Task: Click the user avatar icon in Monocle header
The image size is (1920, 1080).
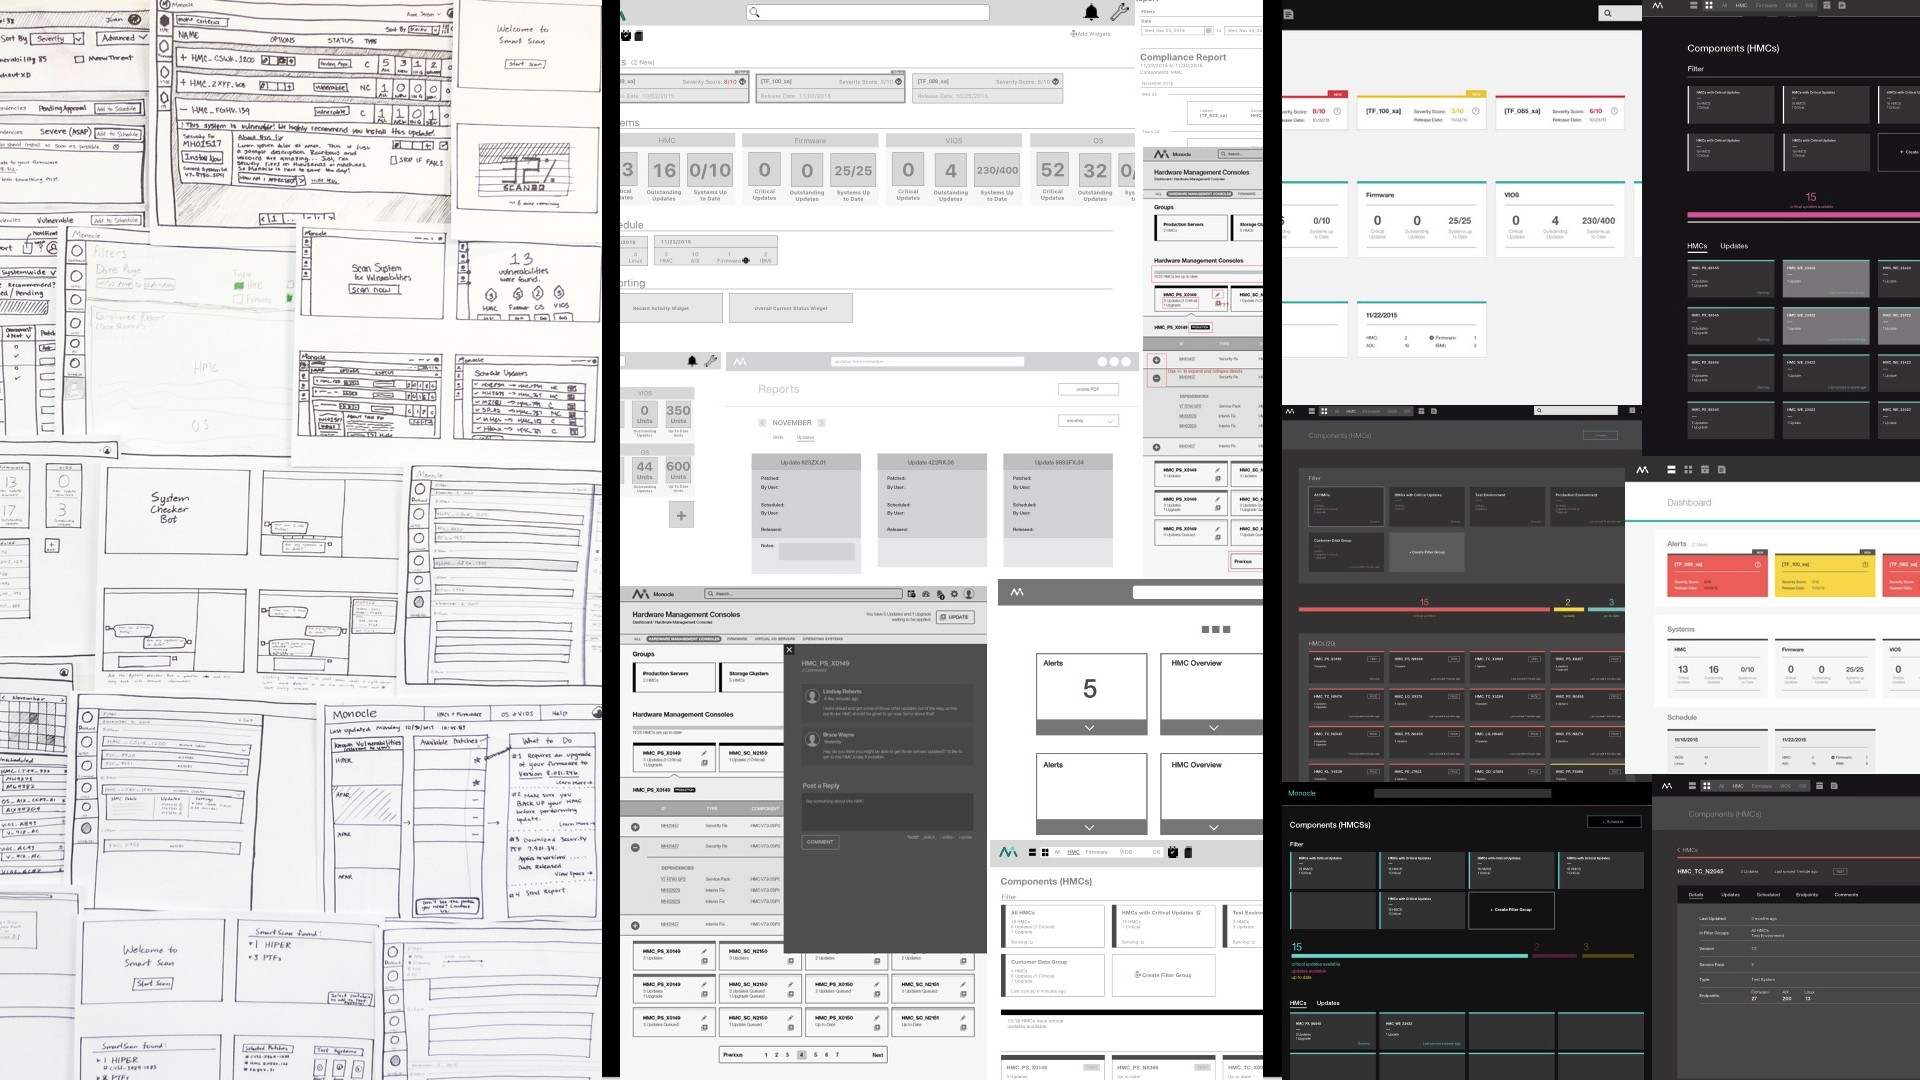Action: point(968,594)
